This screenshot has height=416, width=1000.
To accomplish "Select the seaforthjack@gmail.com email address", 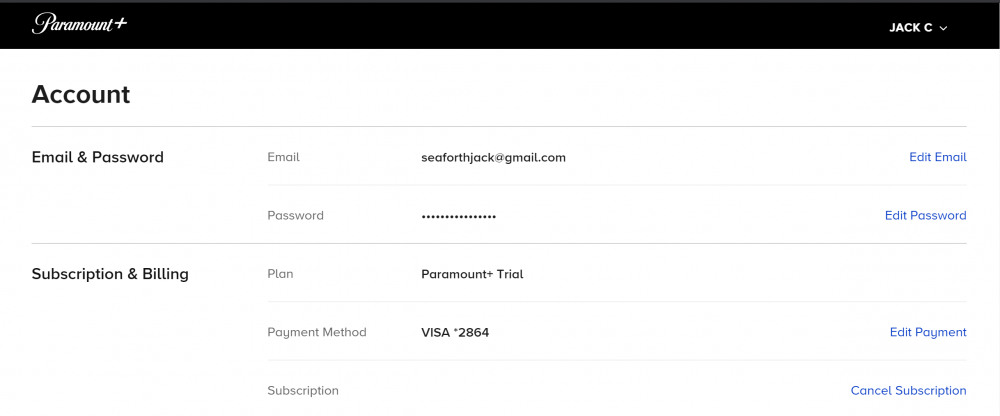I will click(x=493, y=157).
